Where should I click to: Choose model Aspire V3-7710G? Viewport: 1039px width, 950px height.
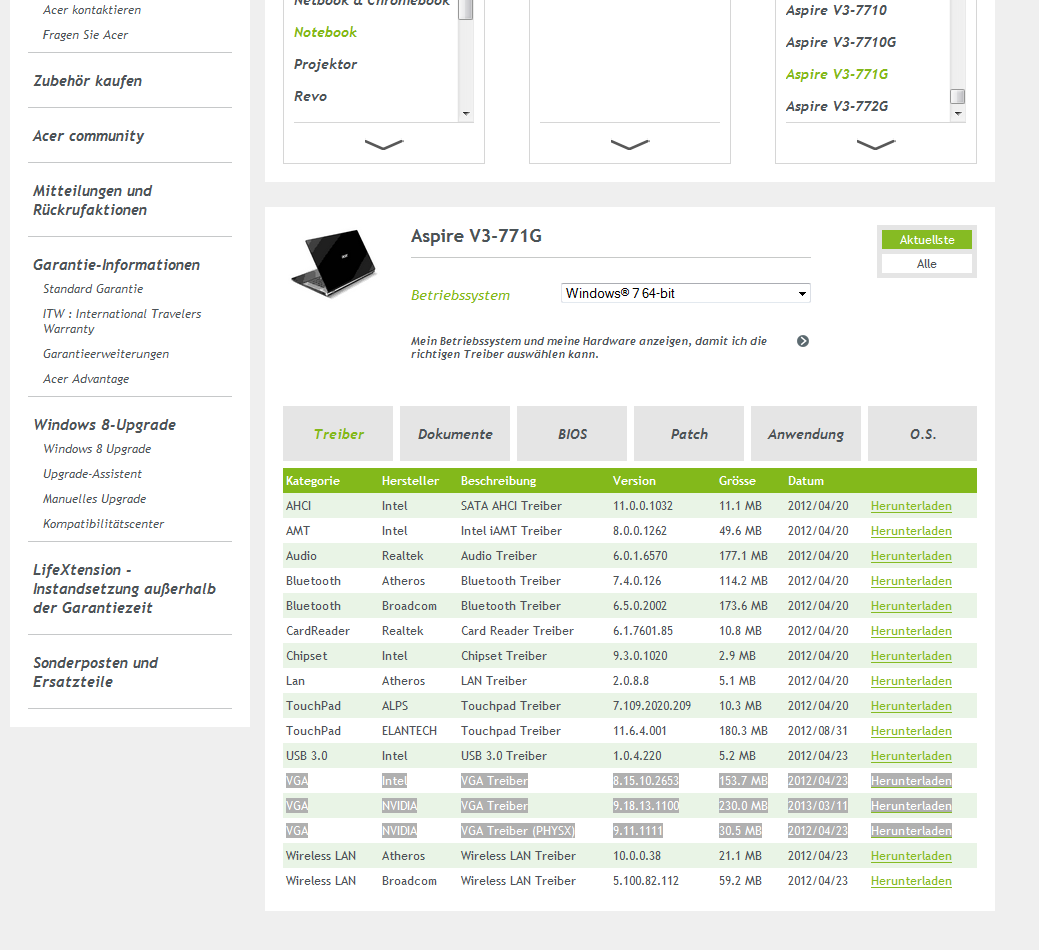point(840,42)
